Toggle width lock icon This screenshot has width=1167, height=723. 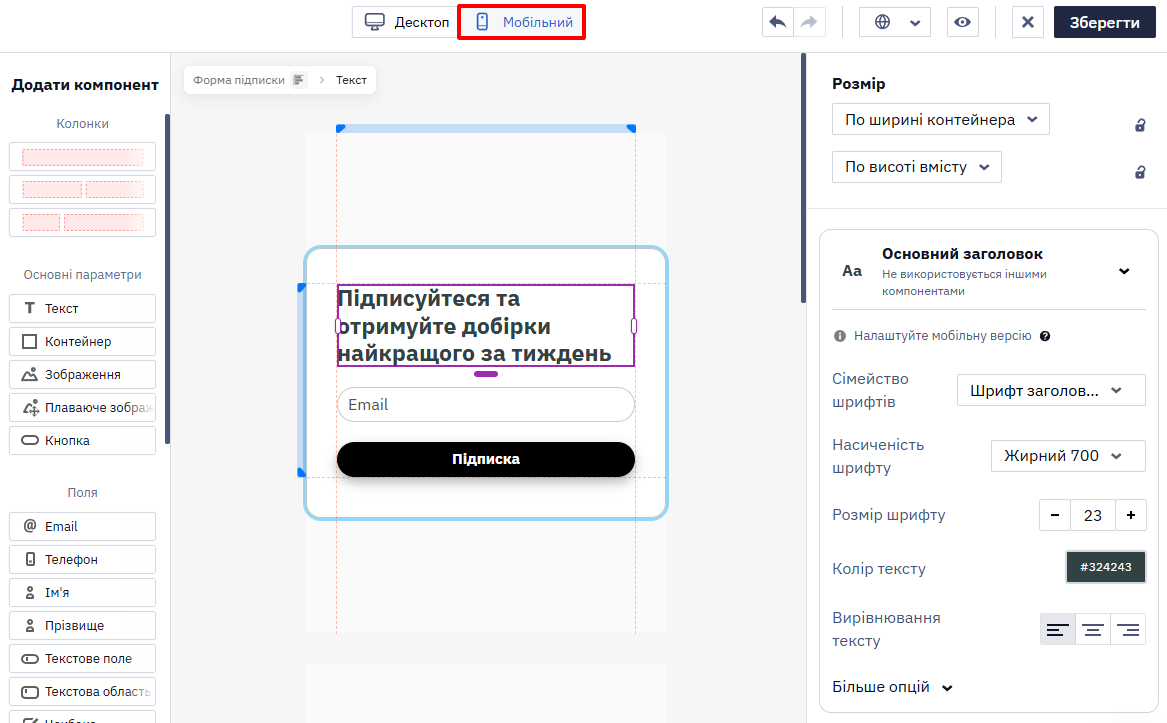click(1139, 125)
